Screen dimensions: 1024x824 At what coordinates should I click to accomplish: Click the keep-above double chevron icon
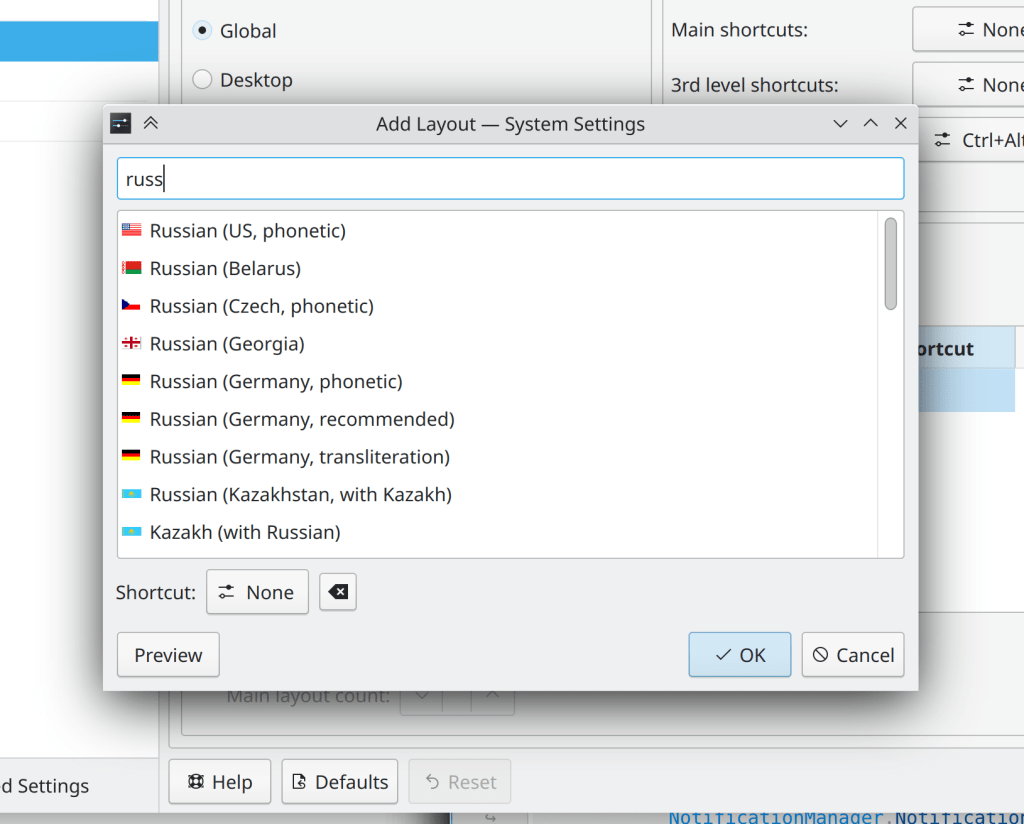tap(151, 123)
